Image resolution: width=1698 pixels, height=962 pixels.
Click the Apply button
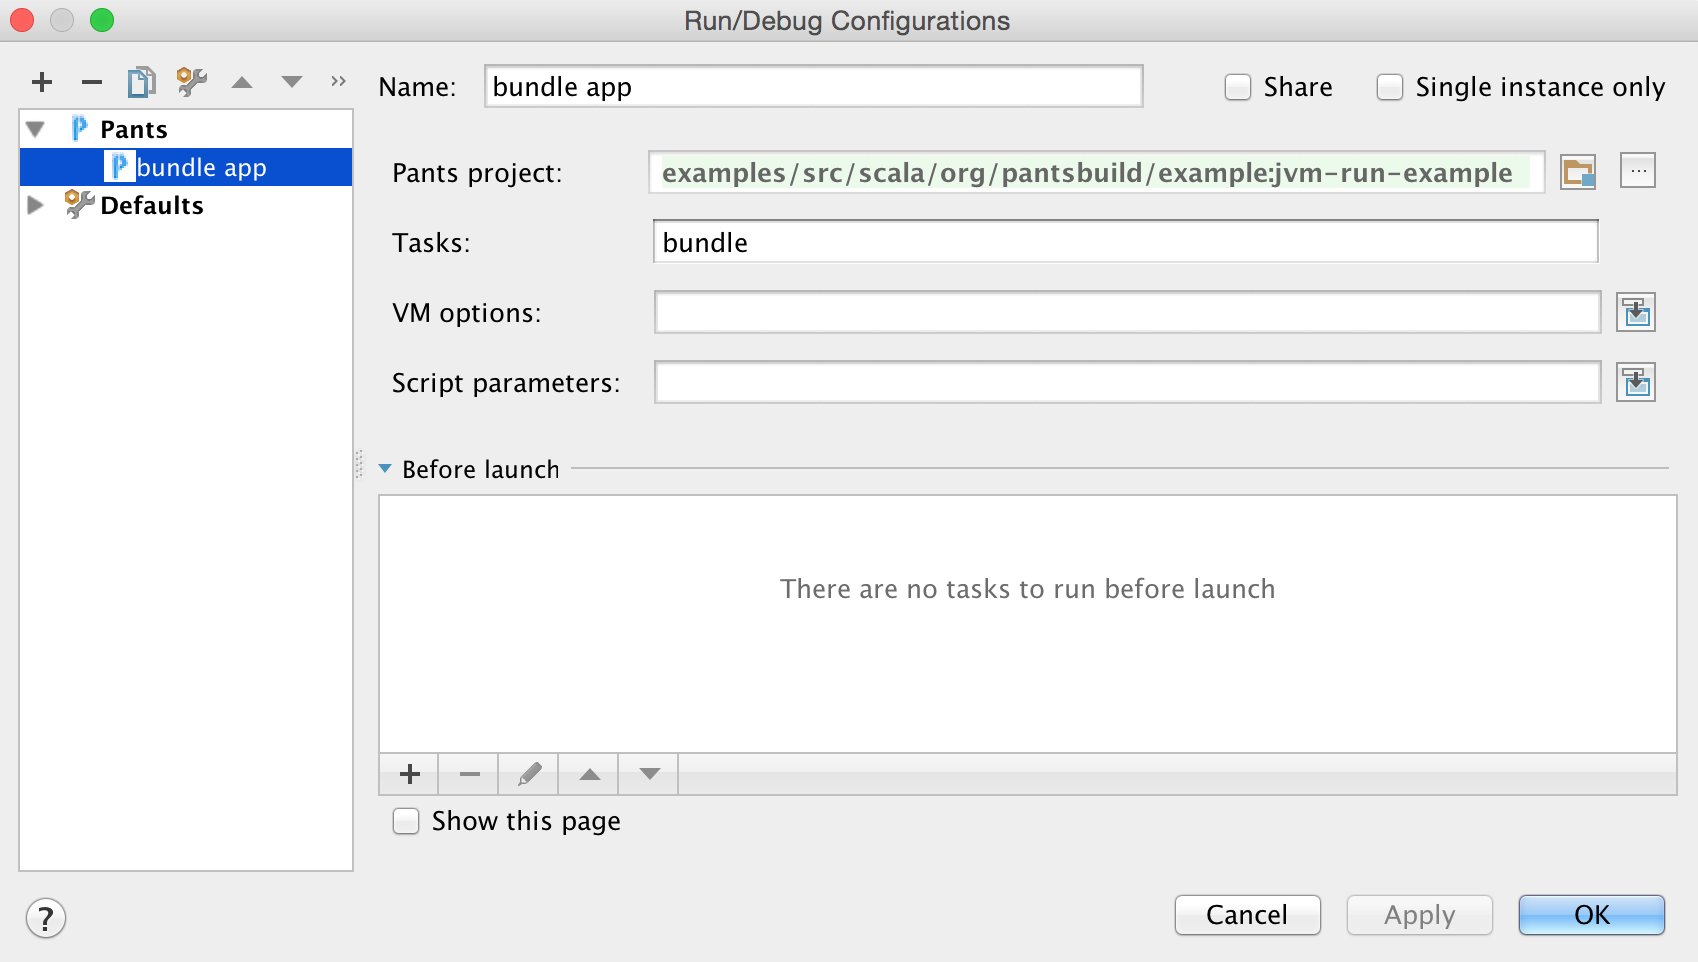1420,915
